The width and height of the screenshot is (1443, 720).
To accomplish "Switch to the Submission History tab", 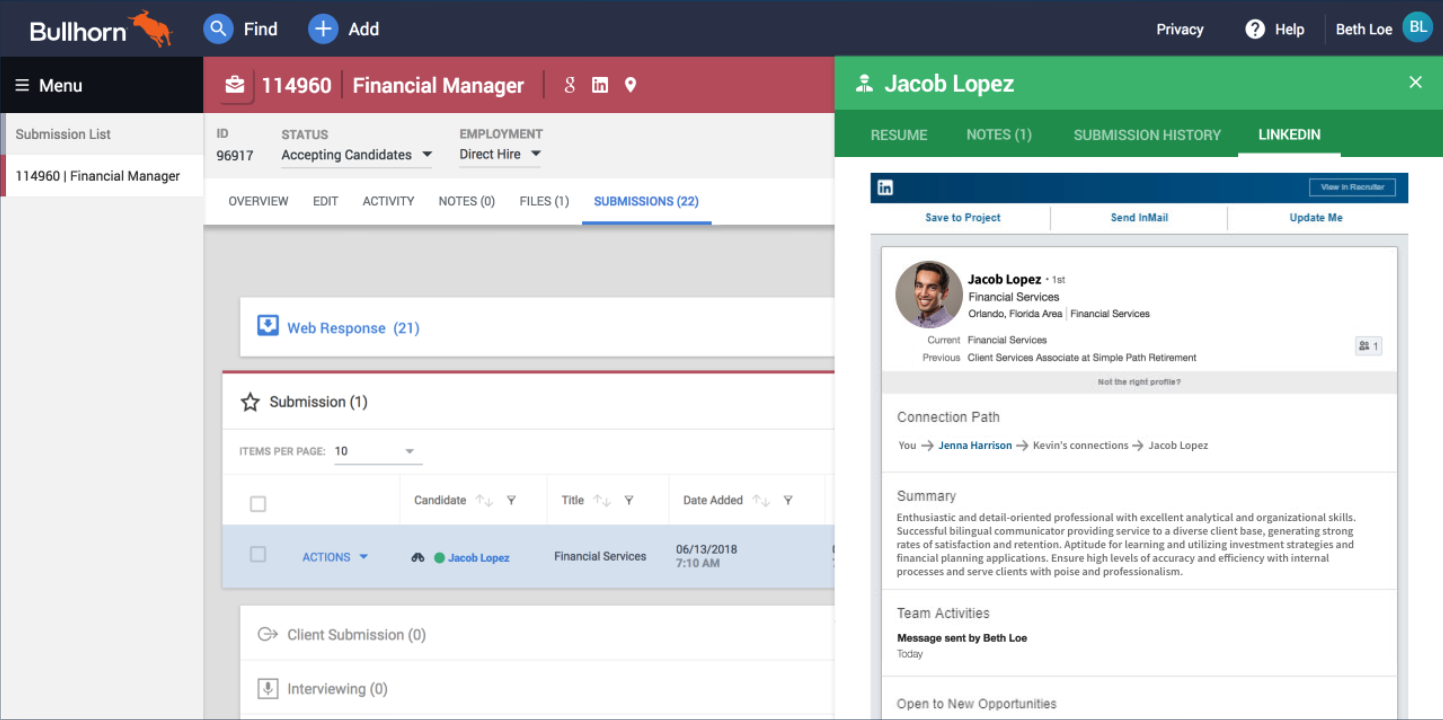I will point(1146,135).
